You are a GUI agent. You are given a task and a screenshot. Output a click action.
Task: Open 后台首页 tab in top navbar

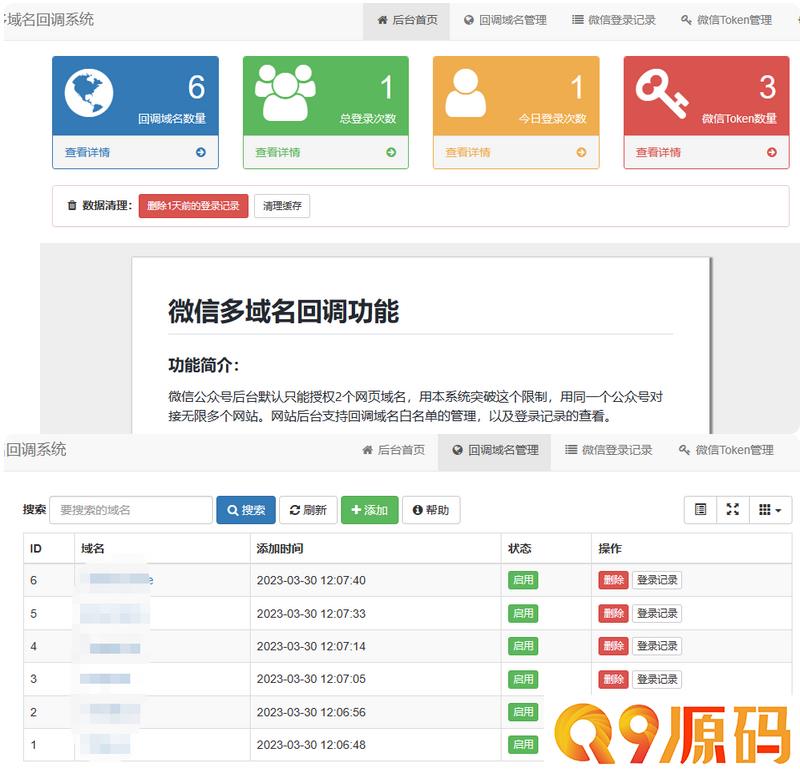tap(406, 20)
